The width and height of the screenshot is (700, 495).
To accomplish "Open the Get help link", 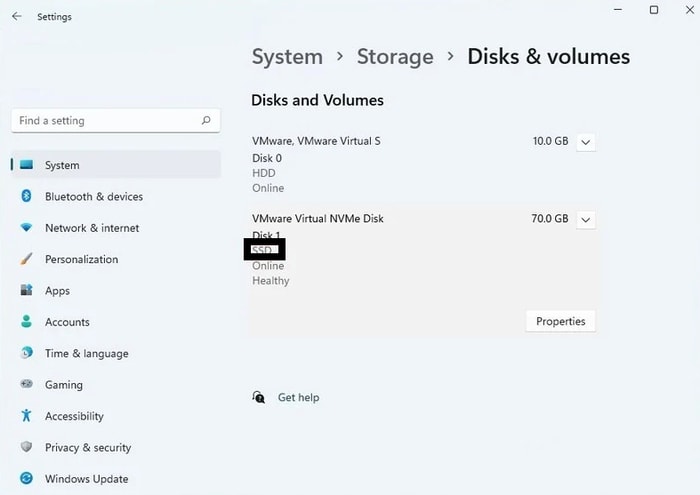I will (298, 398).
